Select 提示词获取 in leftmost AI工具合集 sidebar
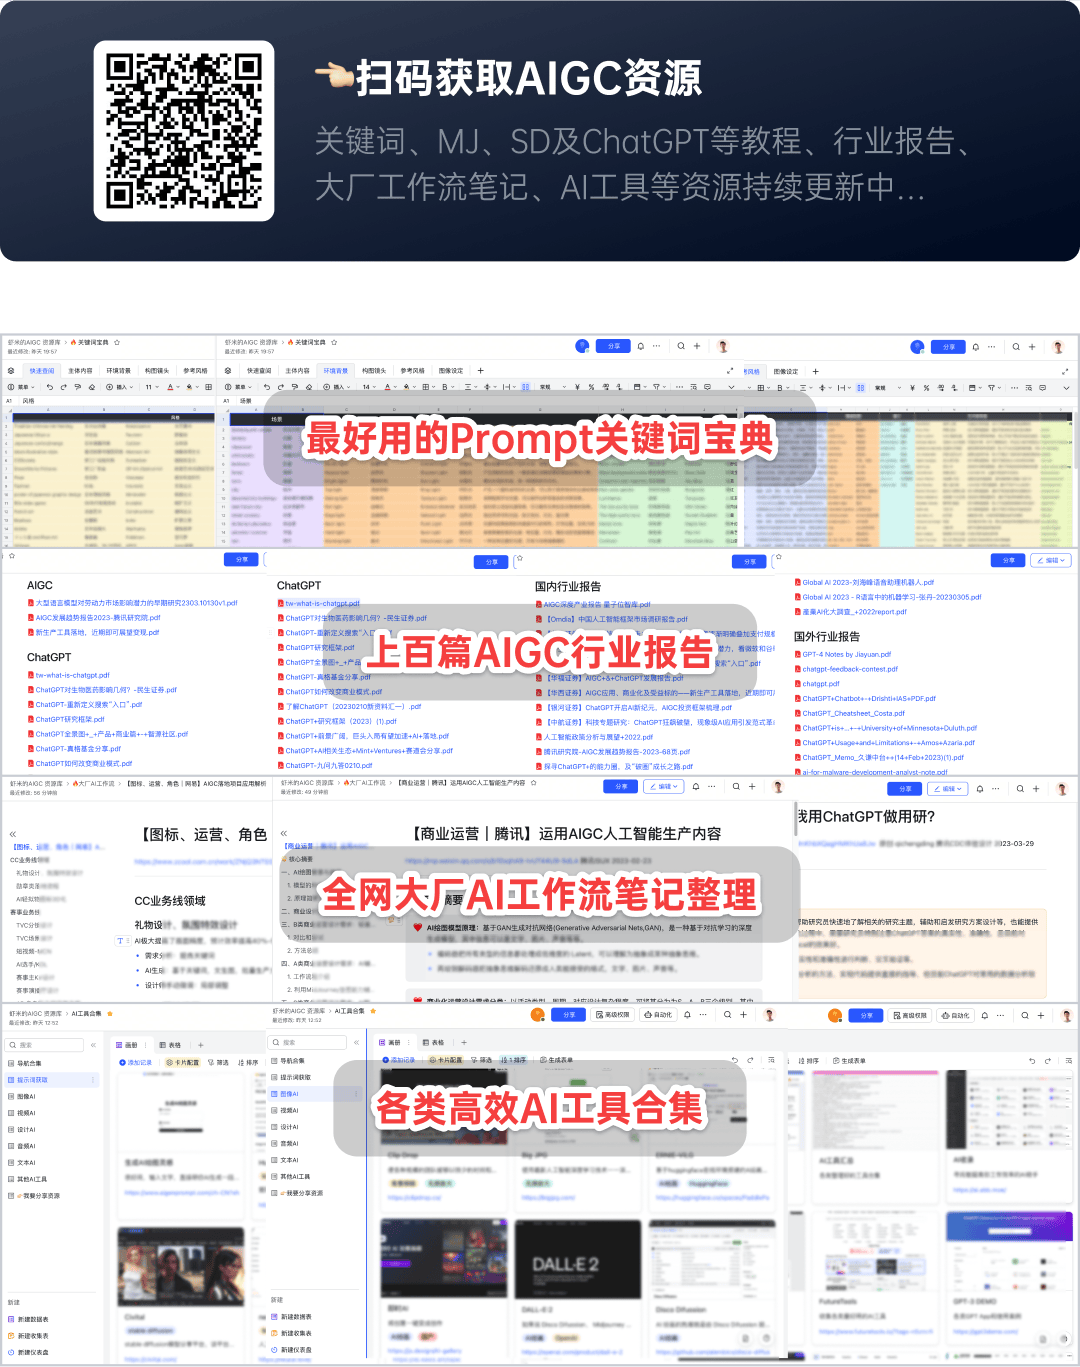This screenshot has height=1367, width=1080. 52,1080
